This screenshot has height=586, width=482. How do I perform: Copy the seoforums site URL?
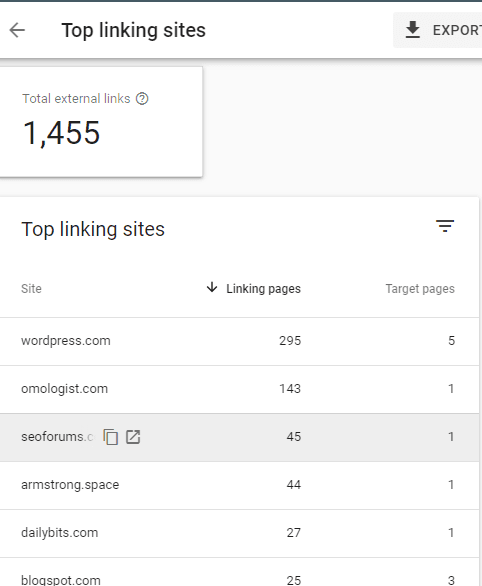pyautogui.click(x=111, y=437)
